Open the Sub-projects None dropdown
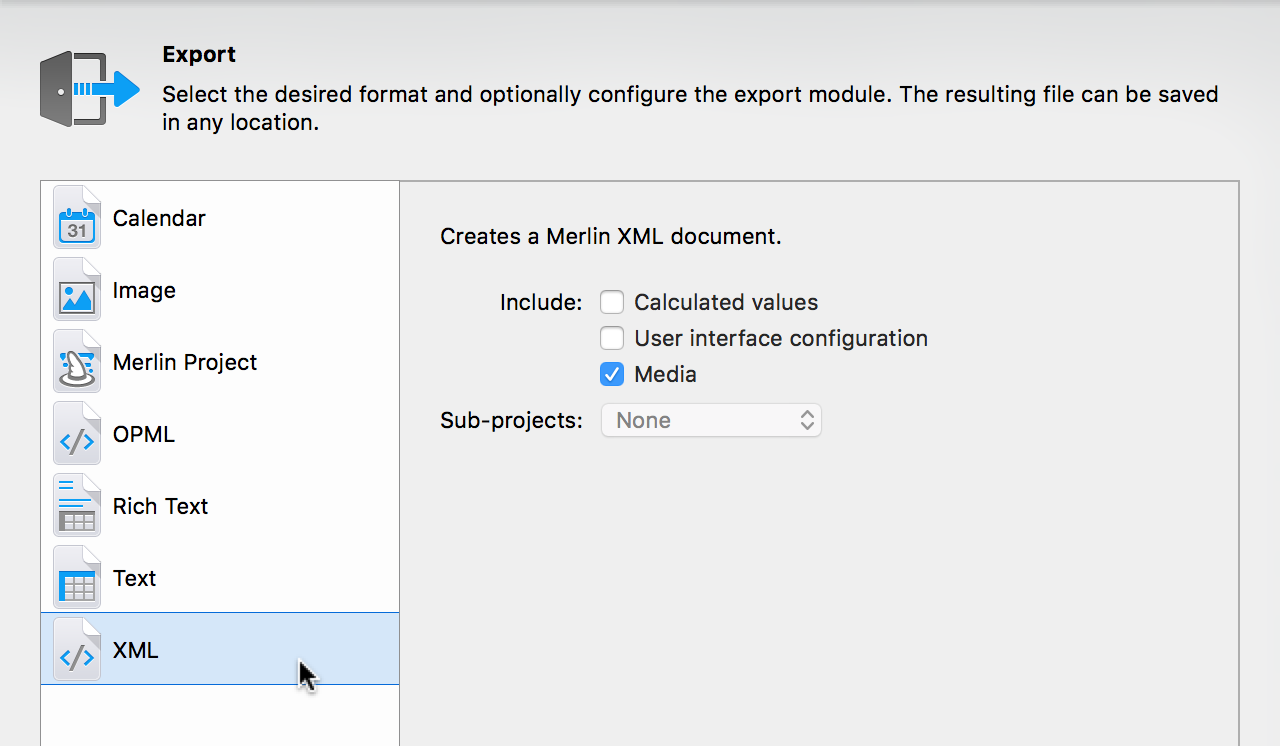The height and width of the screenshot is (746, 1280). [x=711, y=420]
